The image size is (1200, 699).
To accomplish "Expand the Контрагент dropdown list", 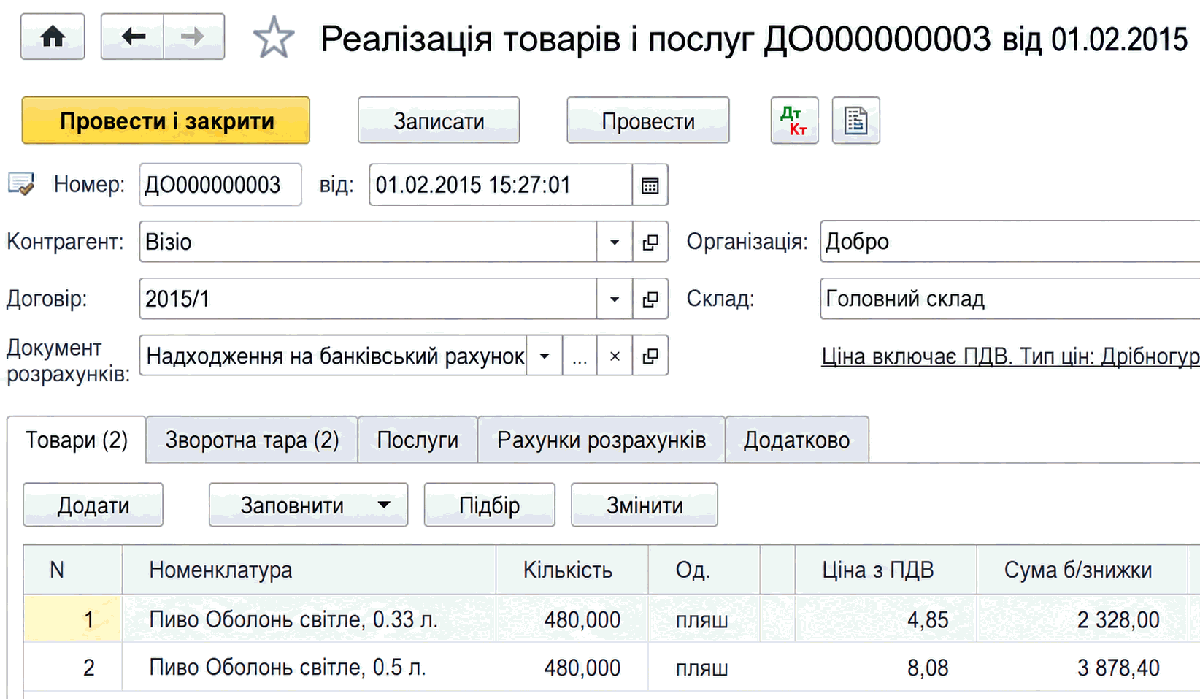I will 615,242.
